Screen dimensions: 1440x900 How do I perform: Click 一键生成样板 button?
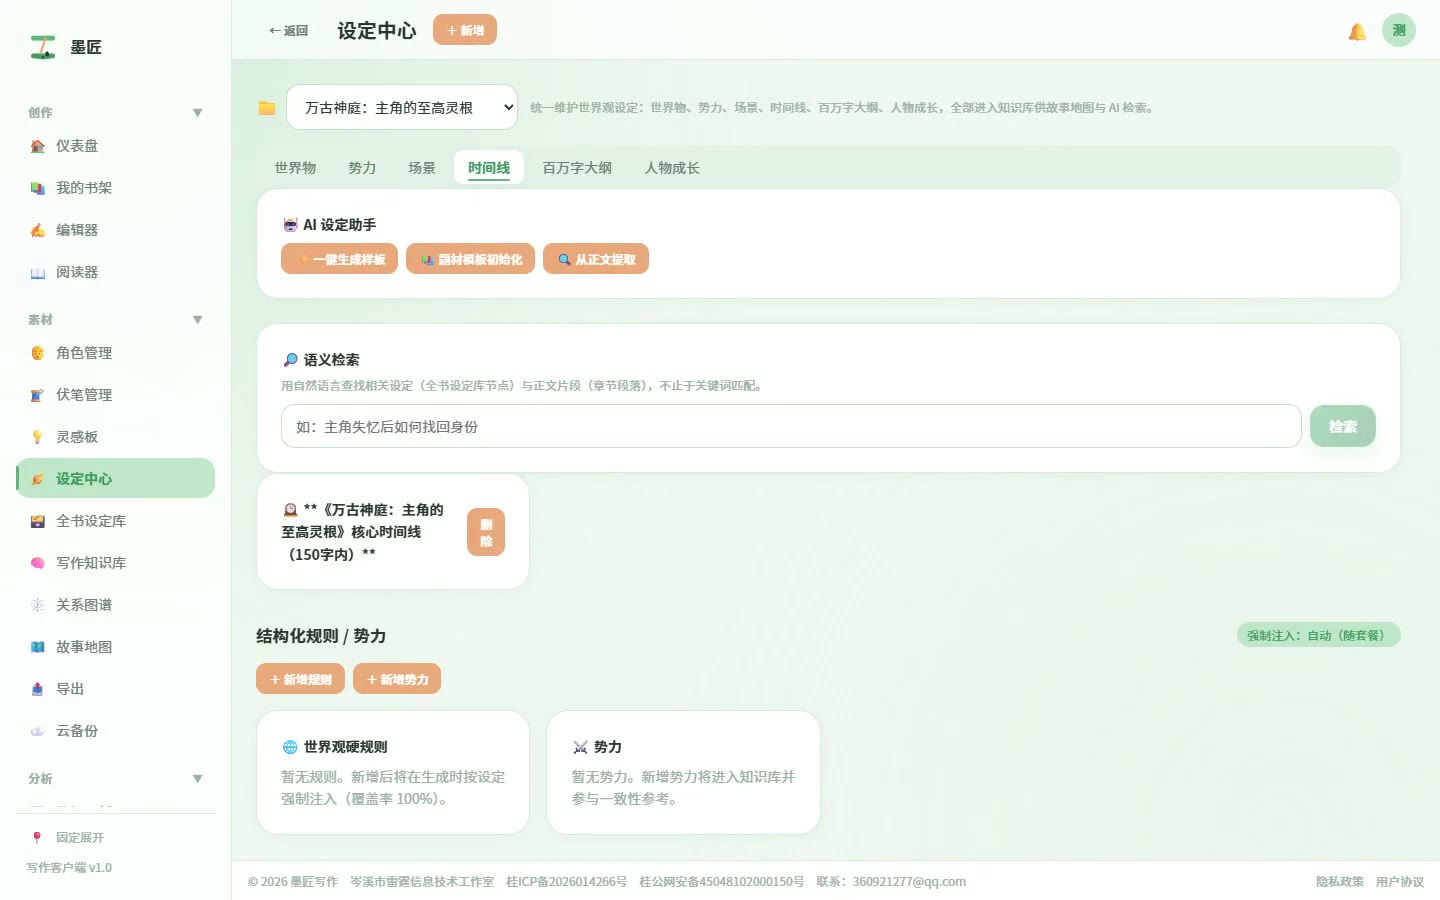339,259
